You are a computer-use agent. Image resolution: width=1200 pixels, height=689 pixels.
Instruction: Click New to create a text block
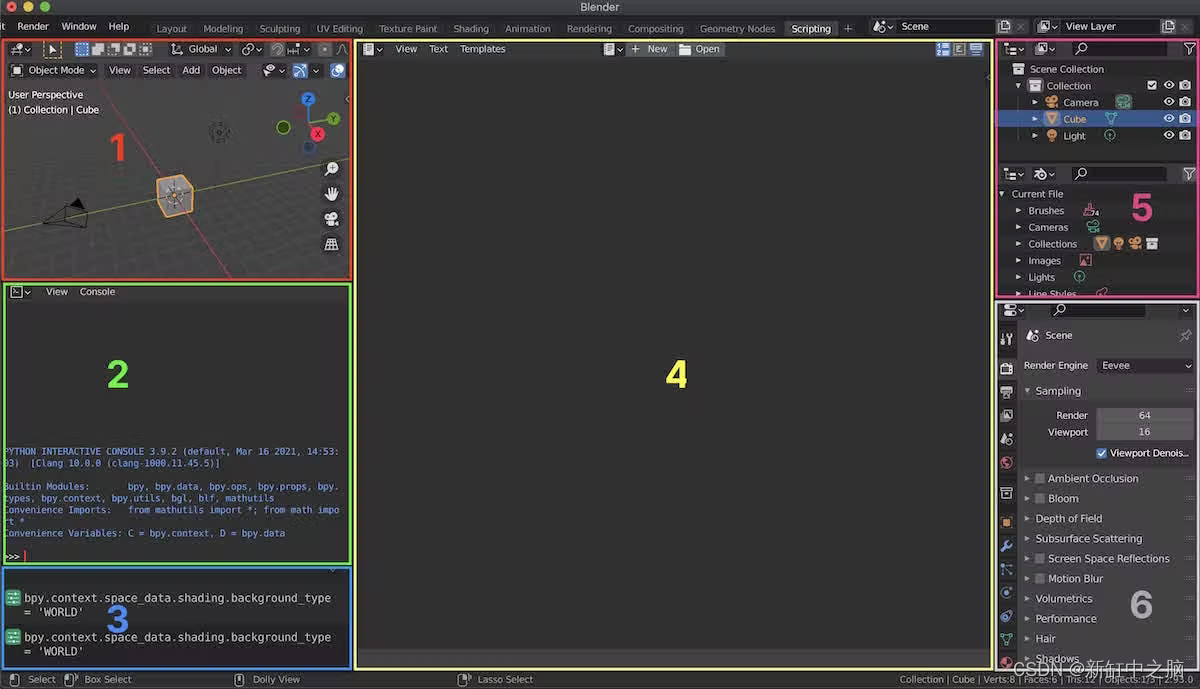pos(657,48)
